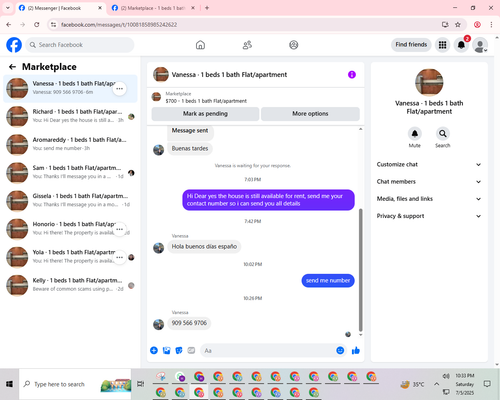Choose a sticker icon in composer
This screenshot has height=400, width=500.
[179, 350]
